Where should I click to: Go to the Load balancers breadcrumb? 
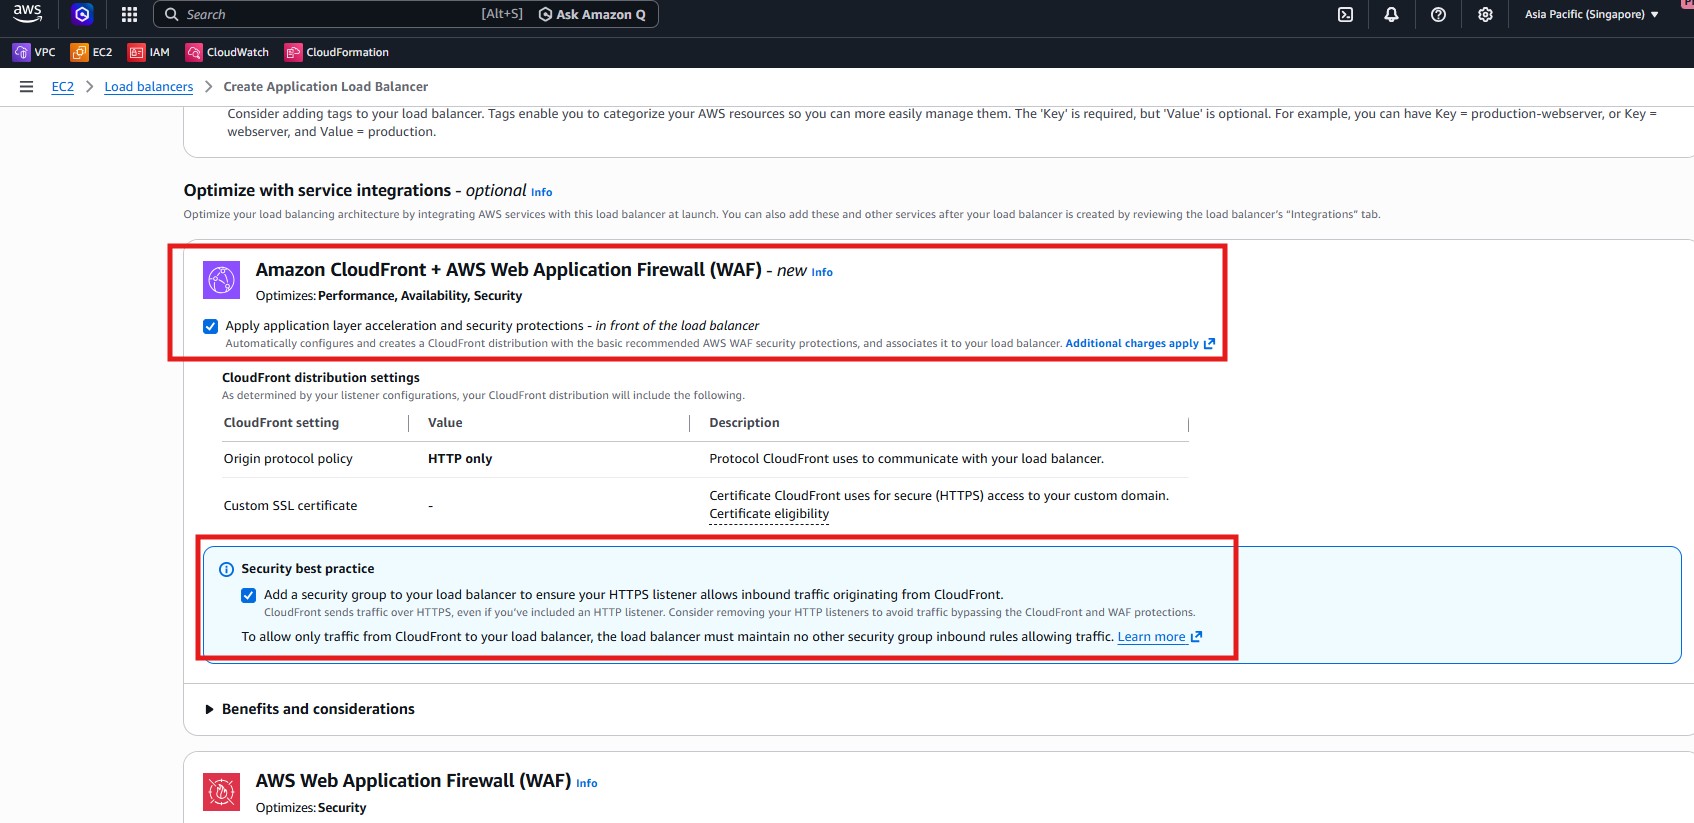point(148,87)
